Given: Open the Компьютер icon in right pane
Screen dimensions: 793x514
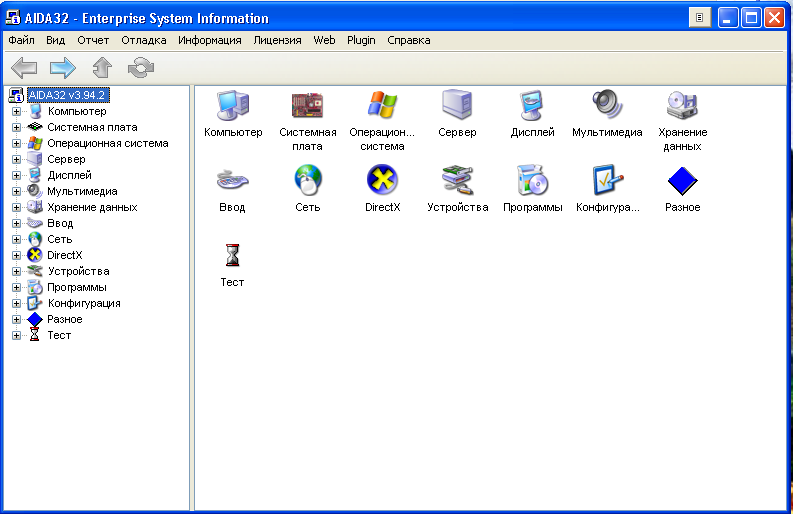Looking at the screenshot, I should click(233, 105).
